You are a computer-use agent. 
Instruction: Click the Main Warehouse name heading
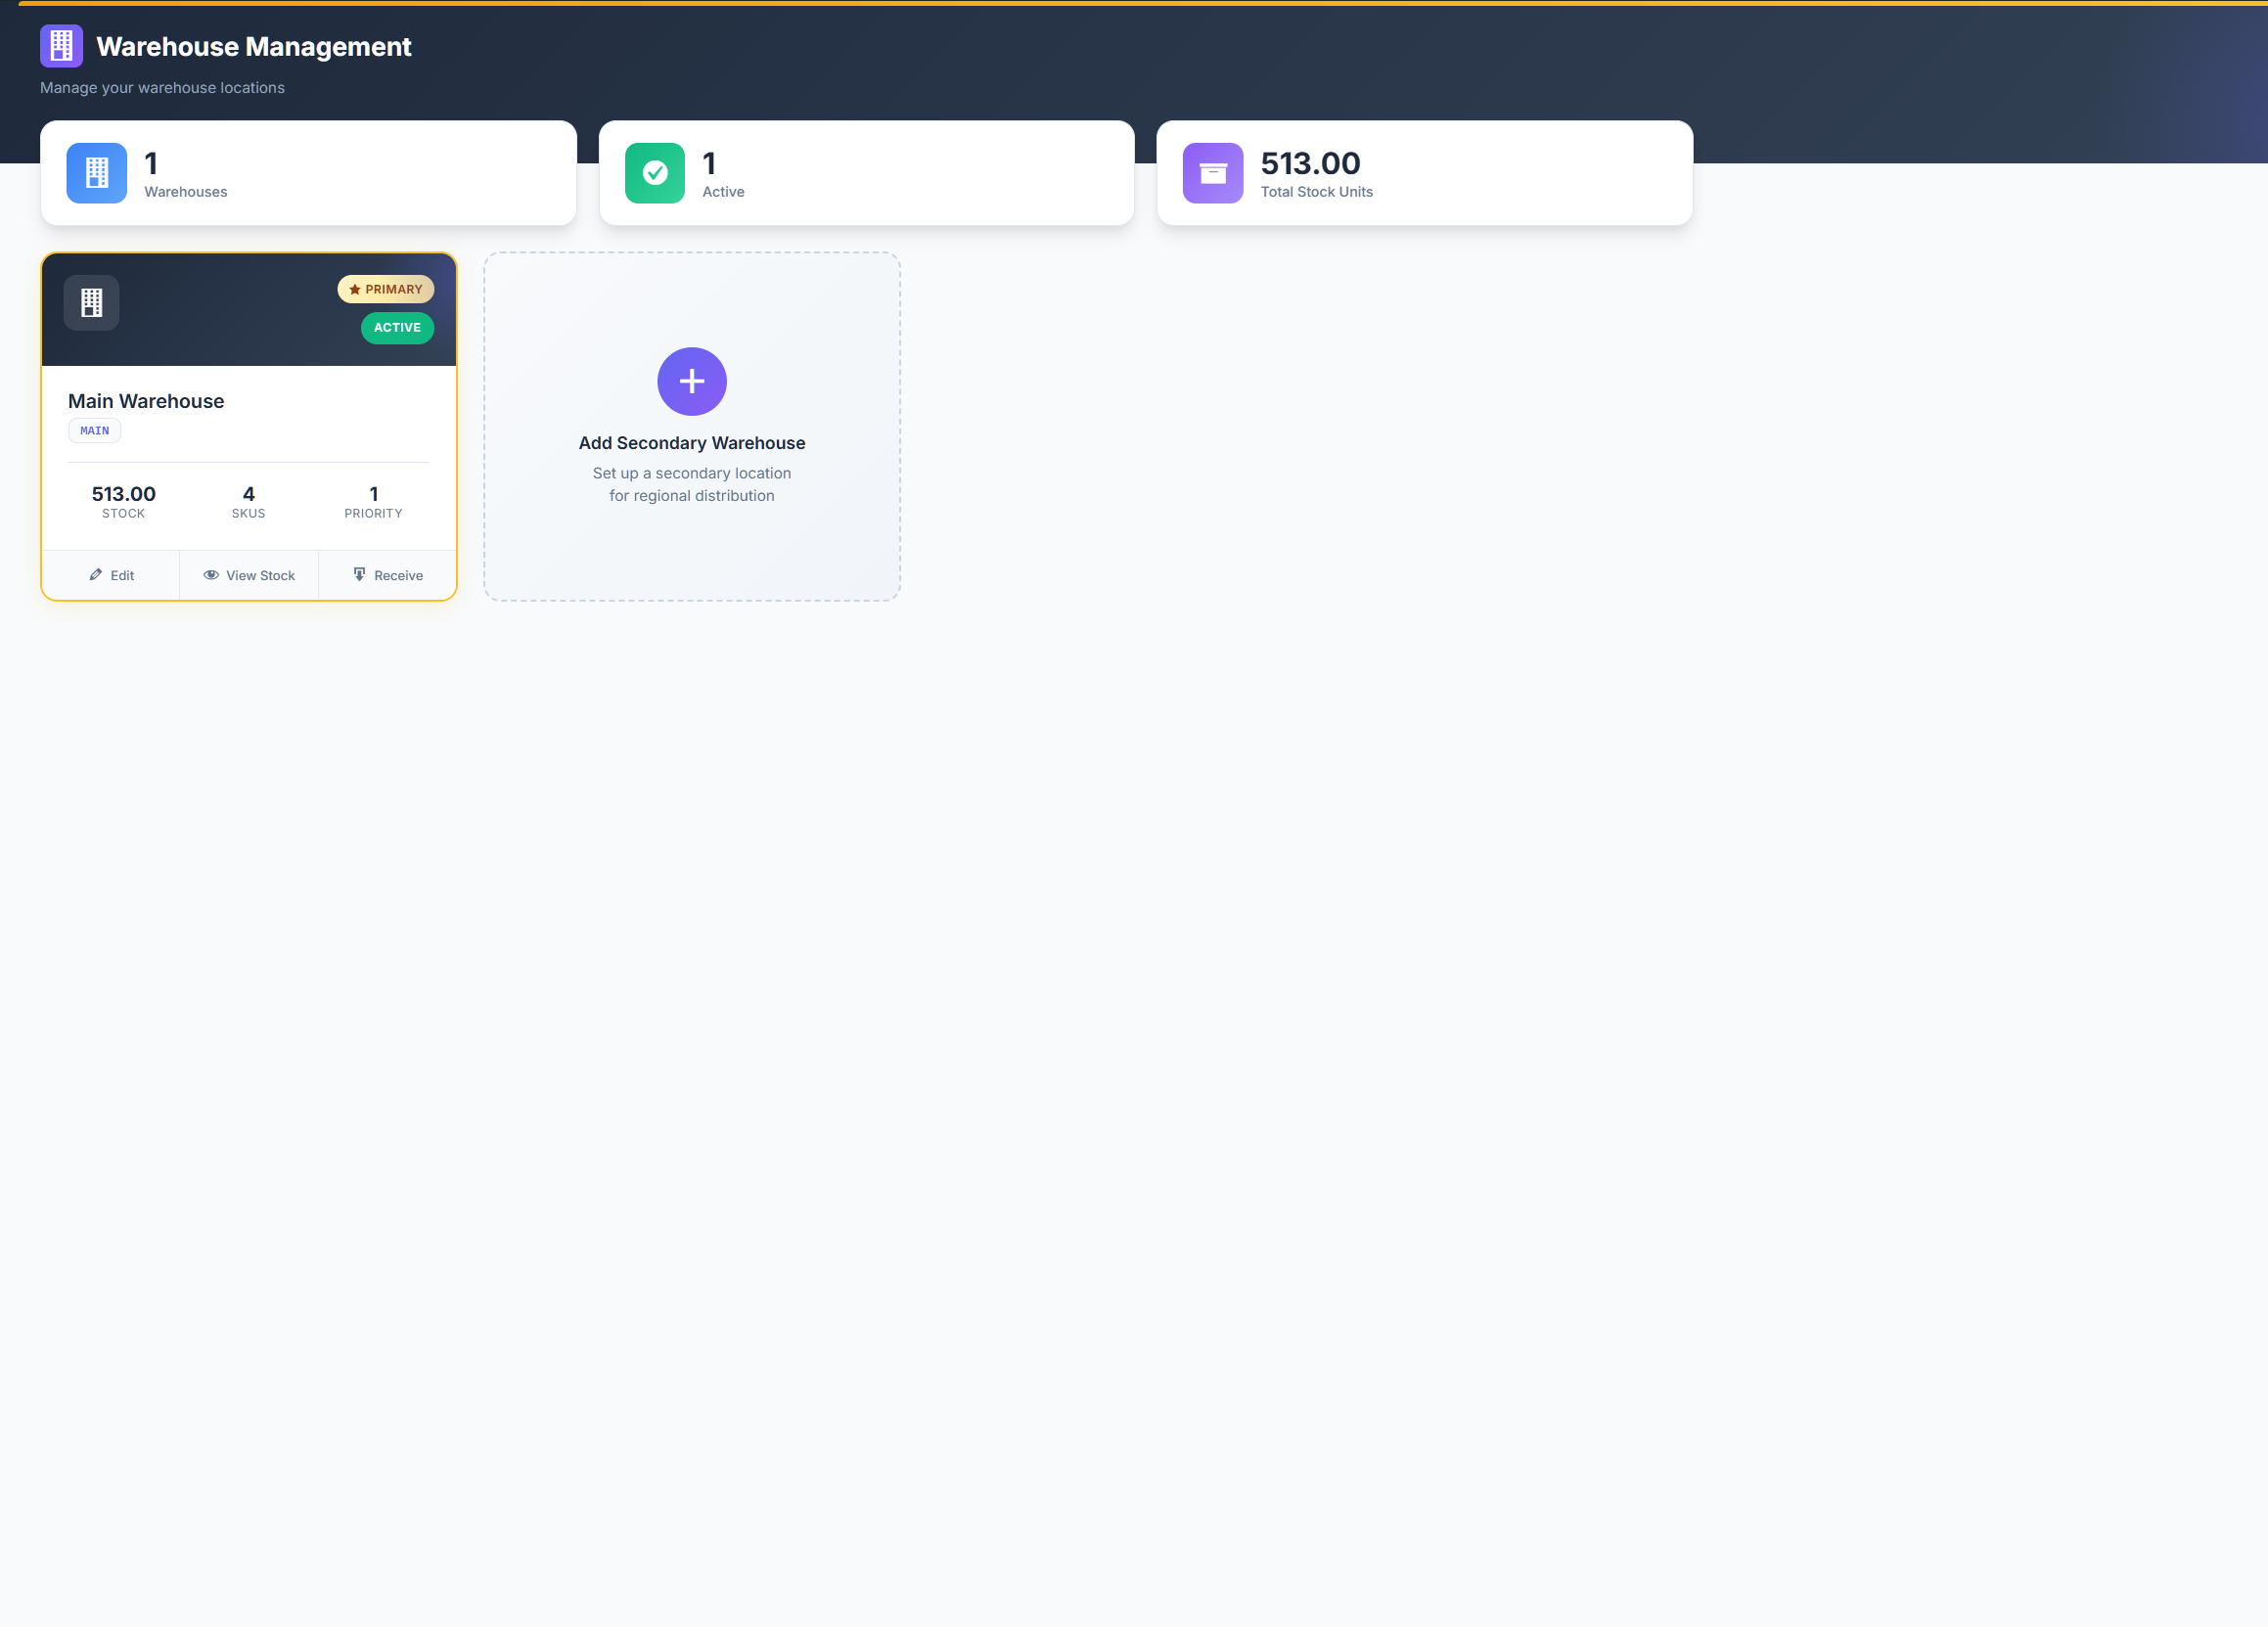tap(146, 401)
